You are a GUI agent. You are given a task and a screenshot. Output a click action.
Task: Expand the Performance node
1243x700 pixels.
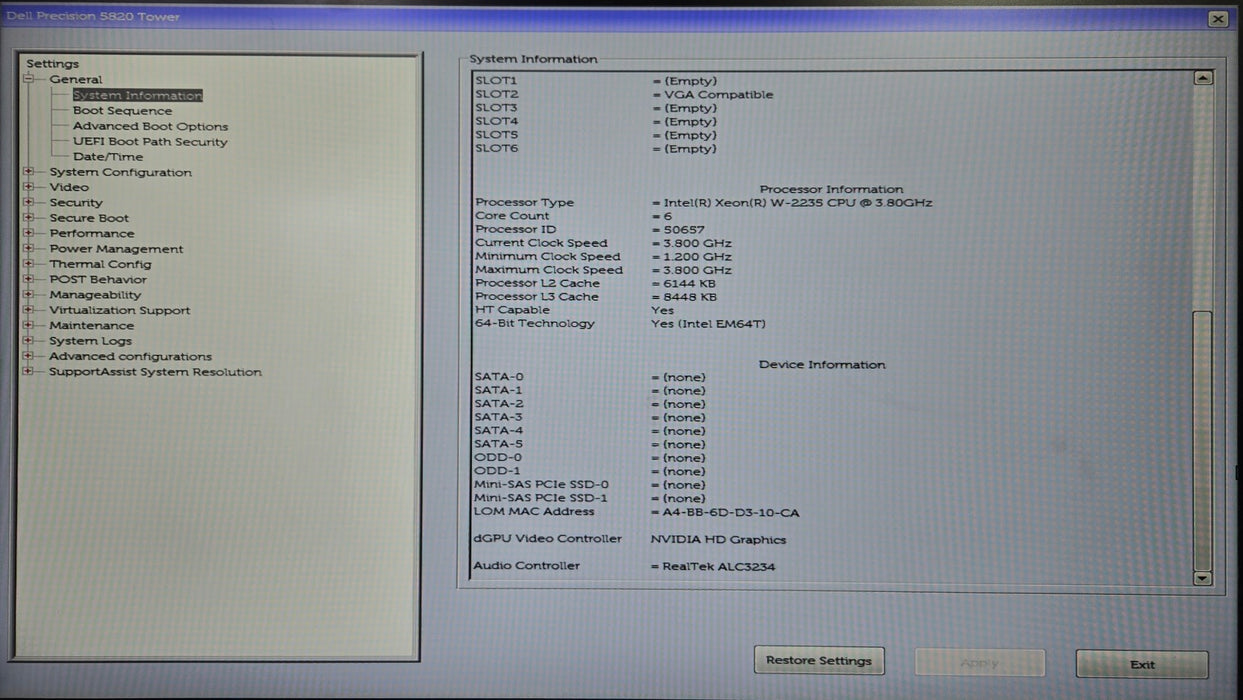[x=29, y=233]
